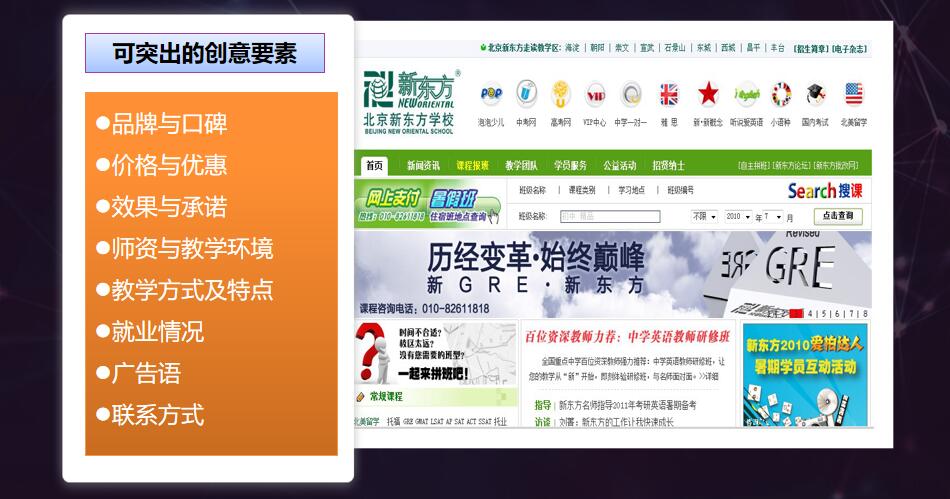The height and width of the screenshot is (499, 950).
Task: Open the class type 不限 dropdown
Action: point(705,216)
